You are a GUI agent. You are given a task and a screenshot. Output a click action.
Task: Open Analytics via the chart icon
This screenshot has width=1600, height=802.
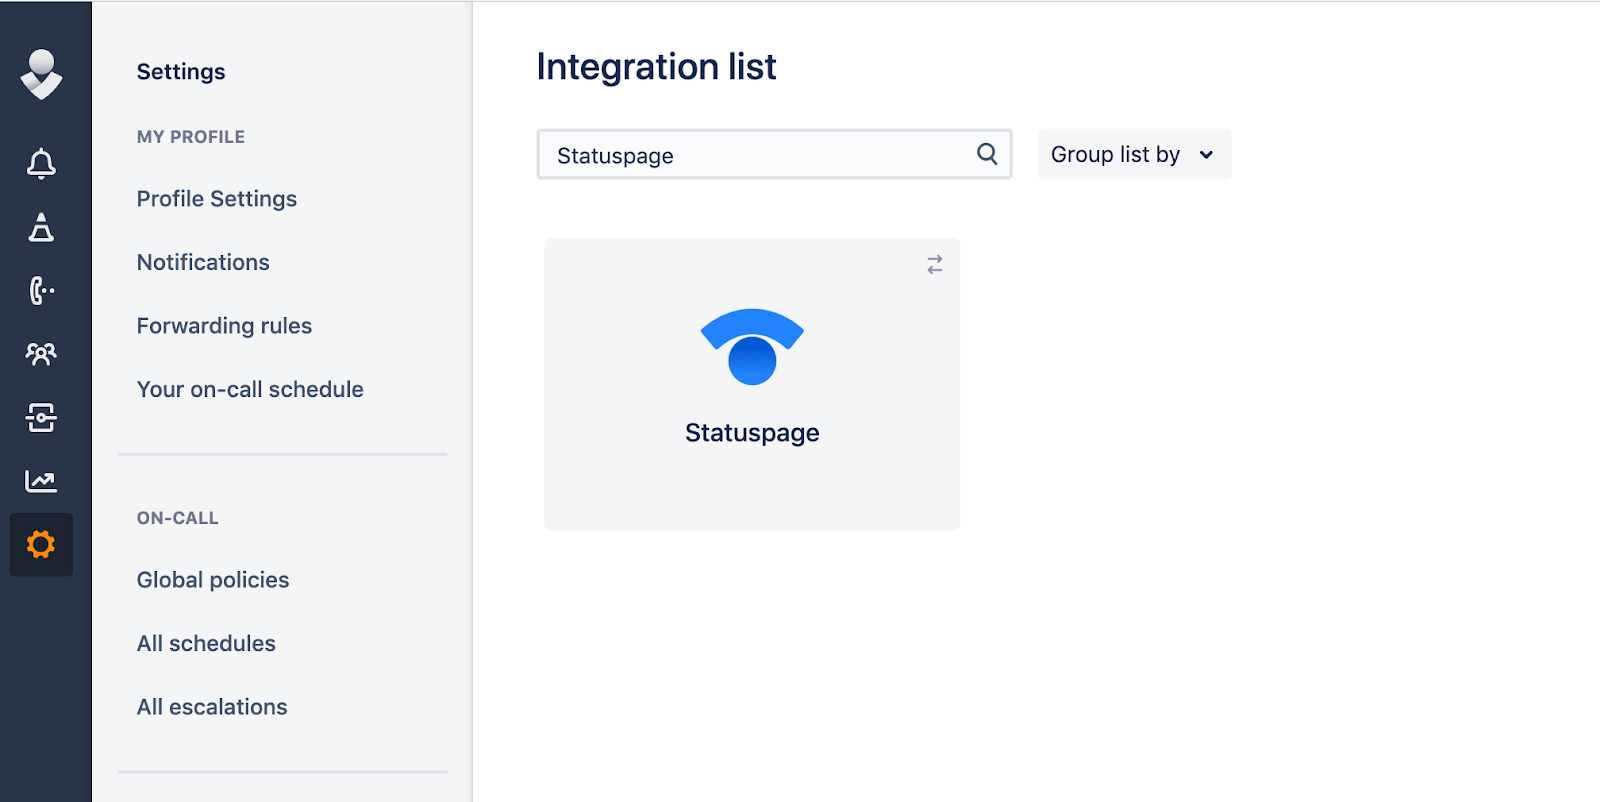pos(41,481)
